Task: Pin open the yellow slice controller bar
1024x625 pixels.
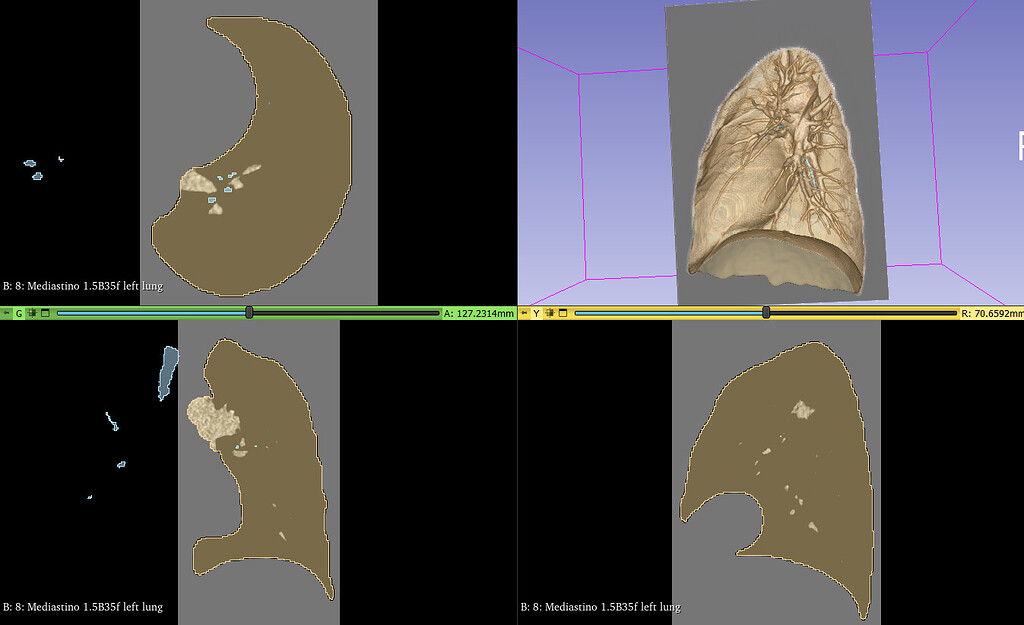Action: click(525, 313)
